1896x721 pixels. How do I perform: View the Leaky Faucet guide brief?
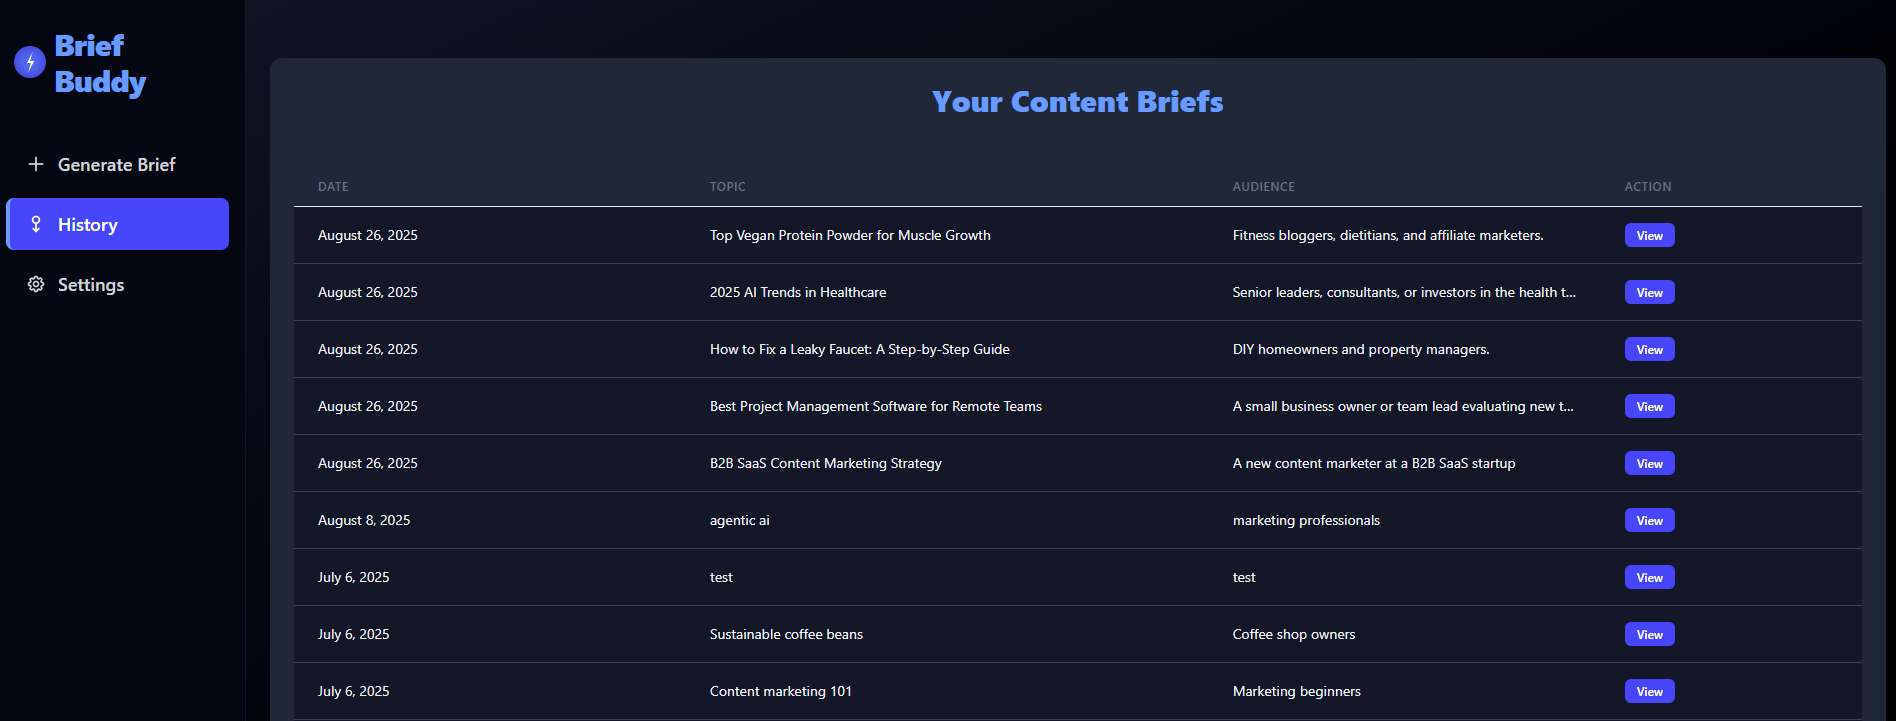tap(1649, 349)
